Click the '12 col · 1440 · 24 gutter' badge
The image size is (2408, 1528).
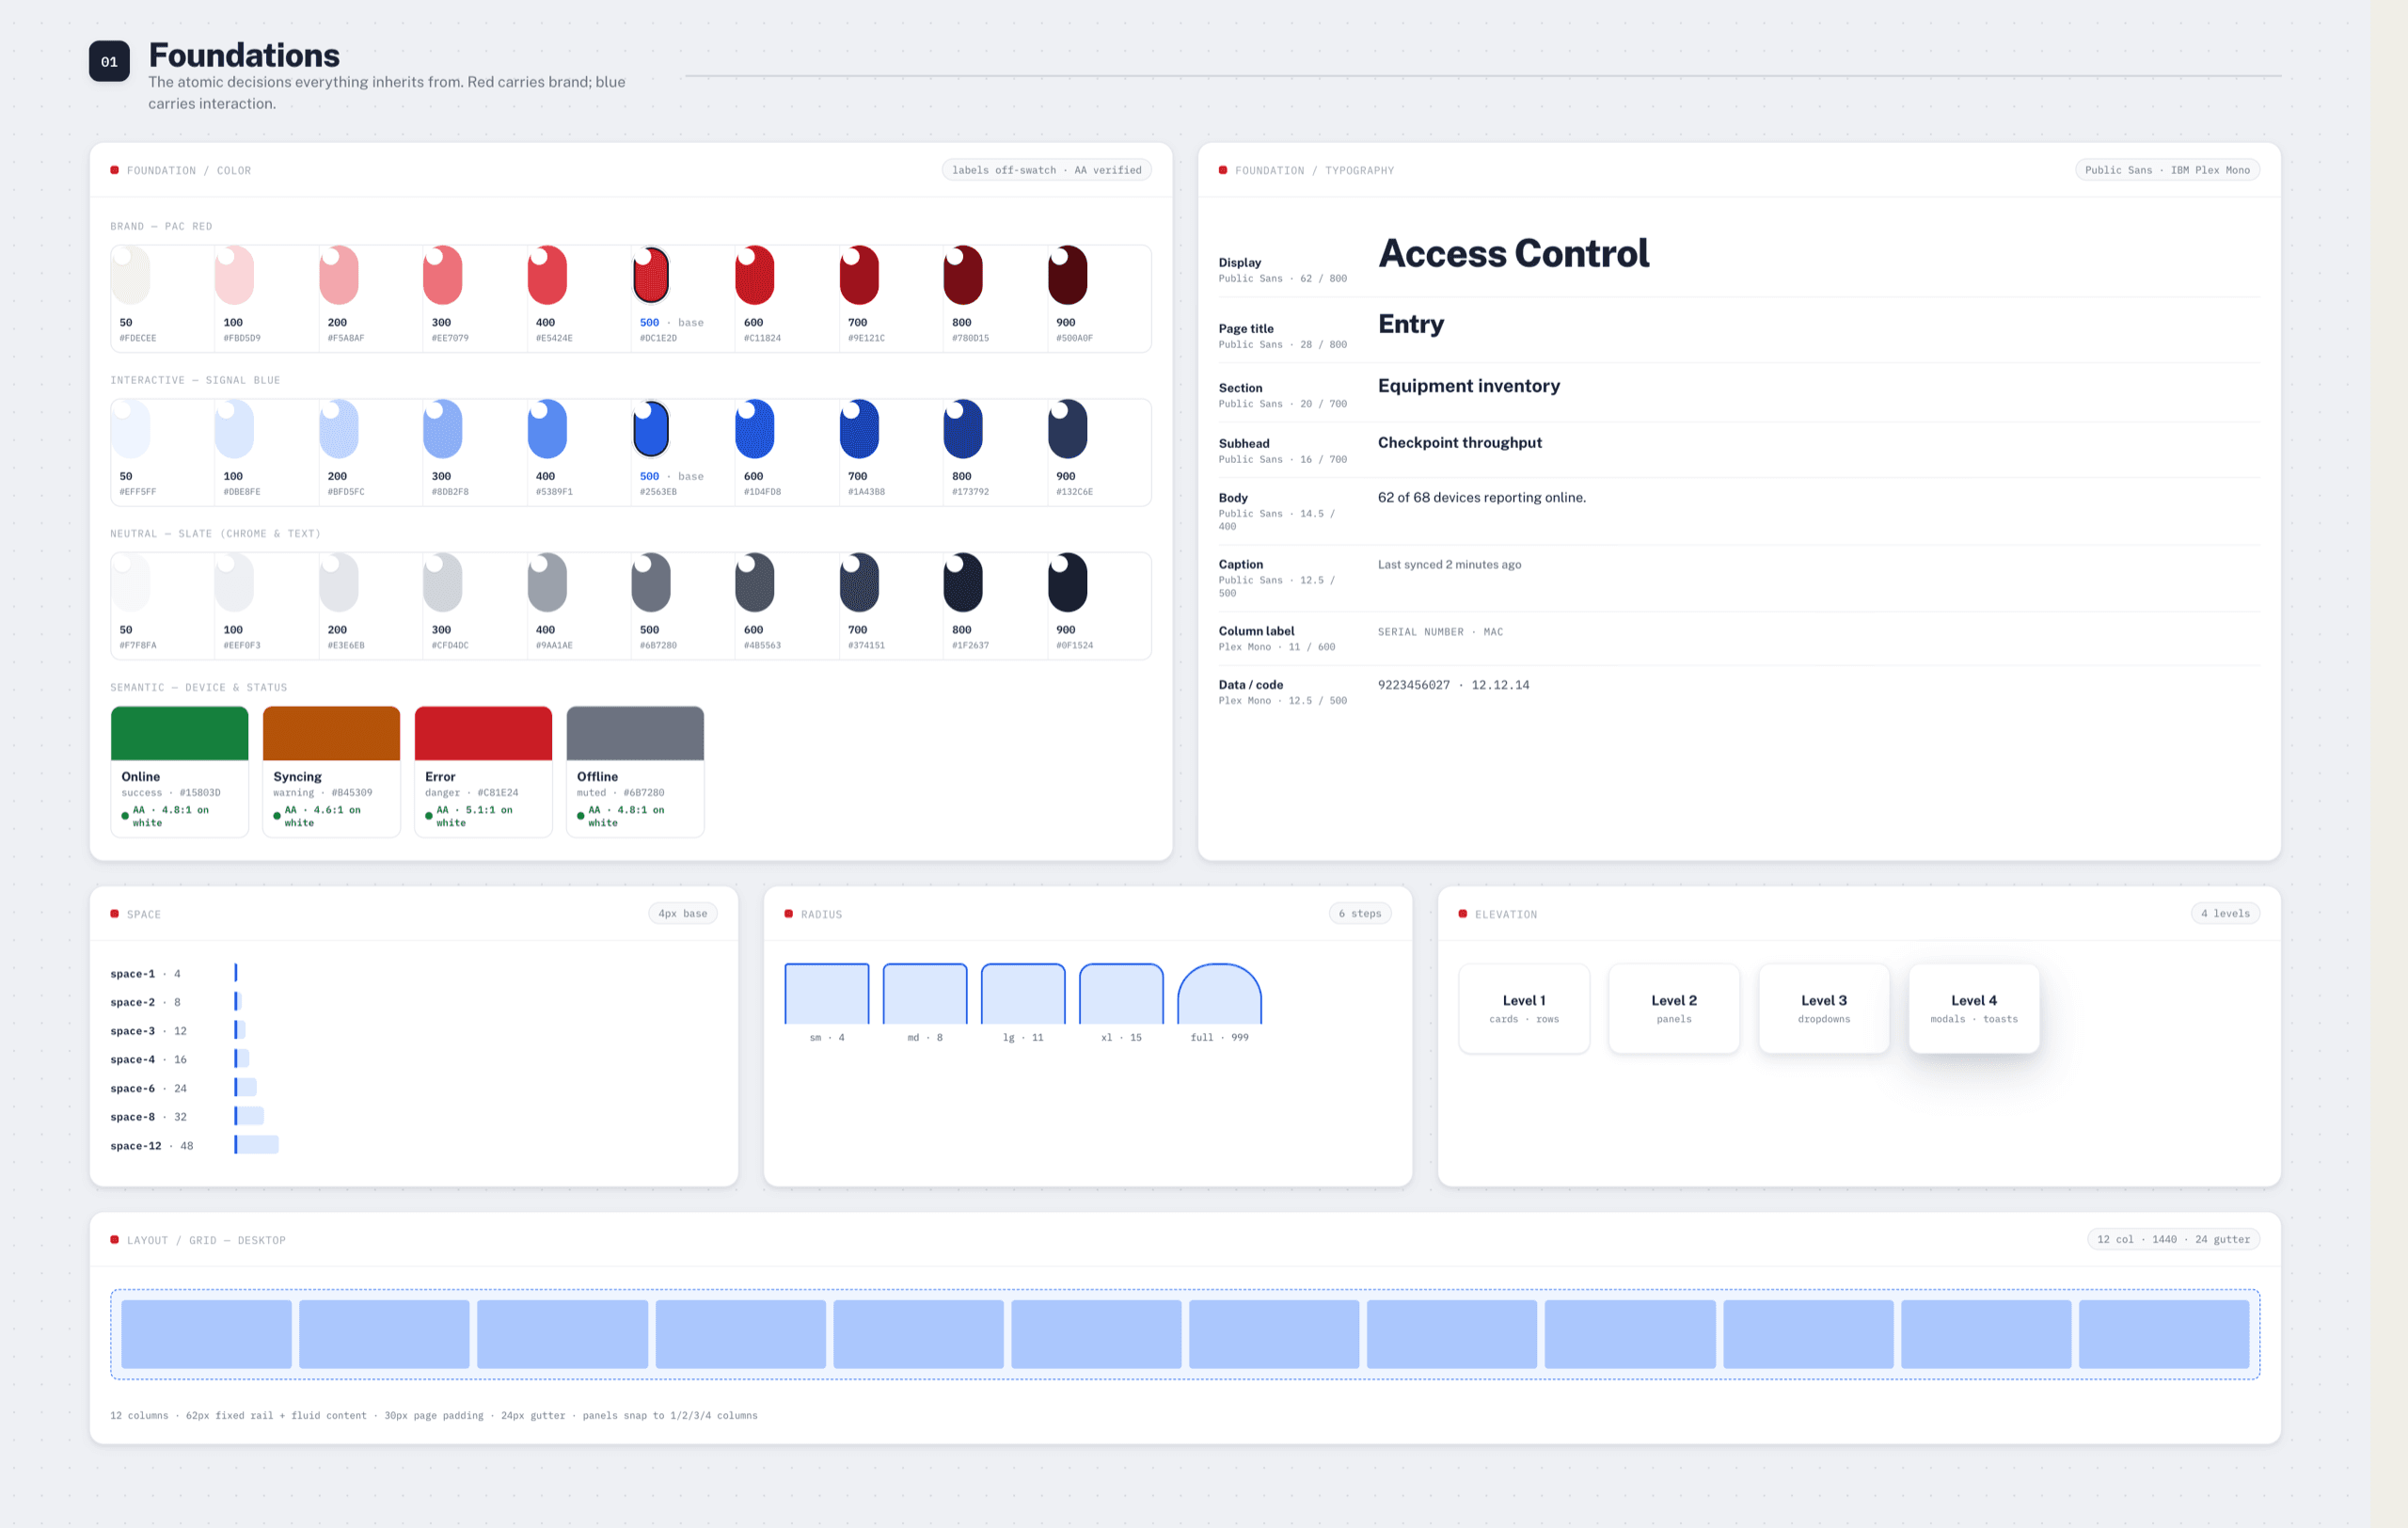coord(2173,1239)
